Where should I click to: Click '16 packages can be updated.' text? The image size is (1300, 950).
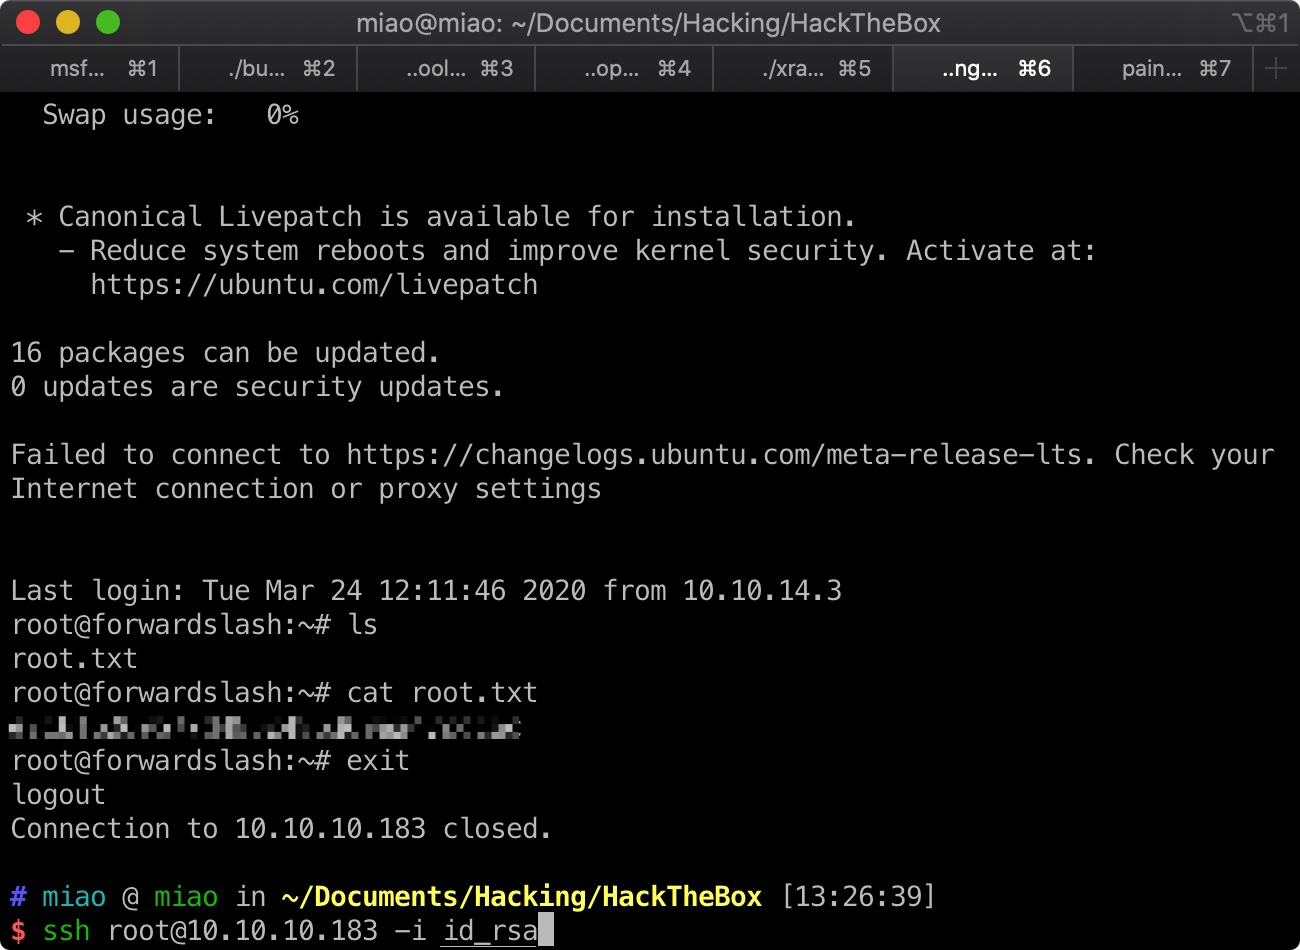tap(225, 353)
